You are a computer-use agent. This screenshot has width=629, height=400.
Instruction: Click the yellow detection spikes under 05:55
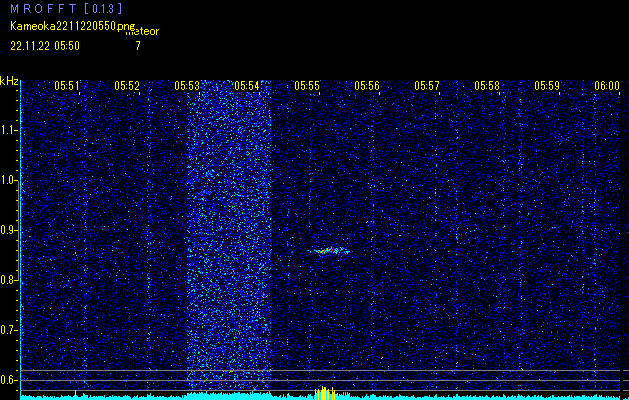point(325,393)
